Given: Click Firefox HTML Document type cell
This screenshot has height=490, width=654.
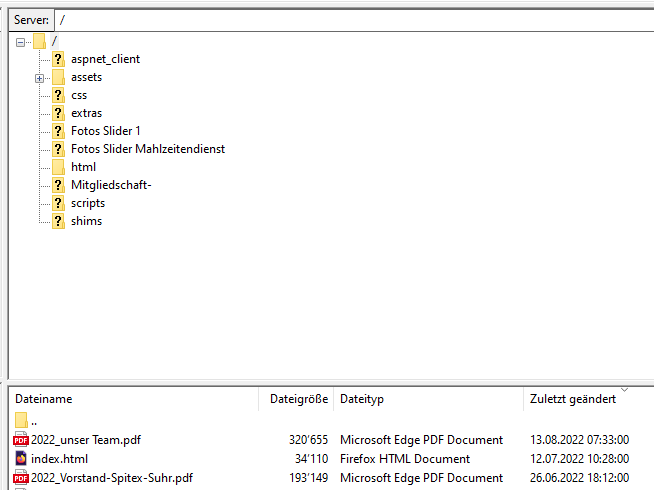Looking at the screenshot, I should [x=405, y=459].
